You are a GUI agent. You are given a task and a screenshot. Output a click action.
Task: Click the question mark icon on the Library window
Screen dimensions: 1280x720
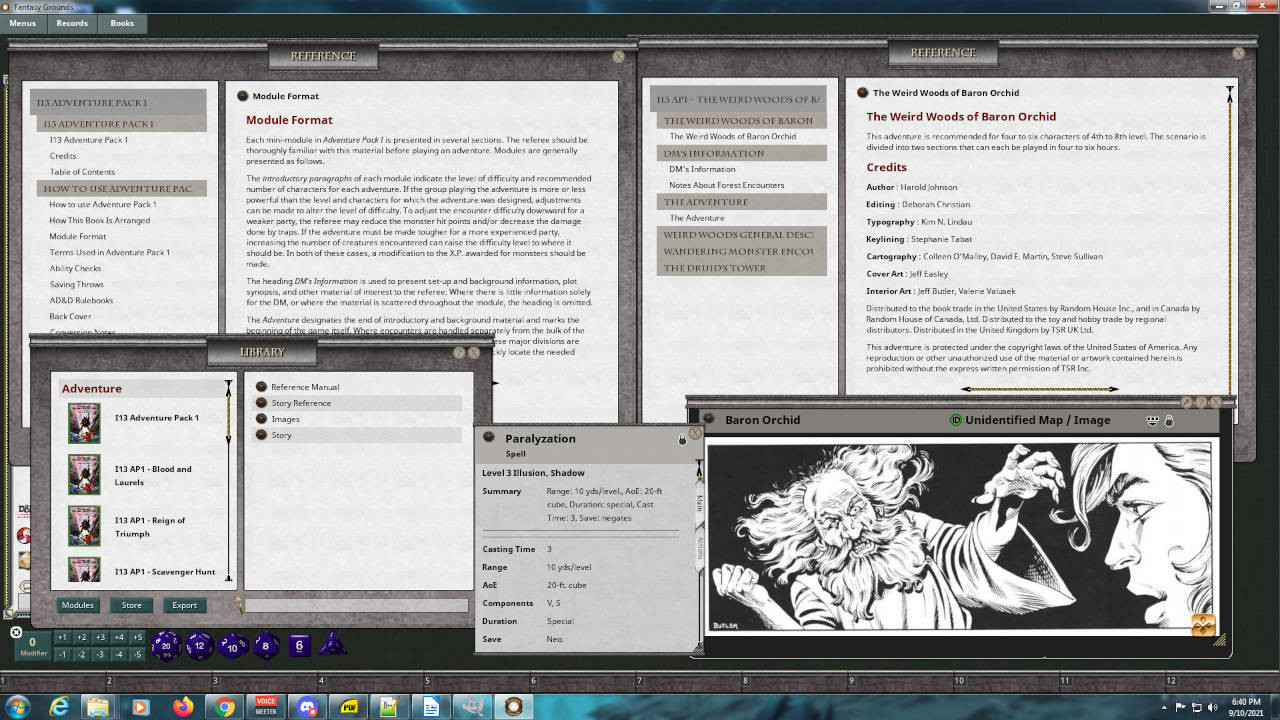[x=459, y=353]
